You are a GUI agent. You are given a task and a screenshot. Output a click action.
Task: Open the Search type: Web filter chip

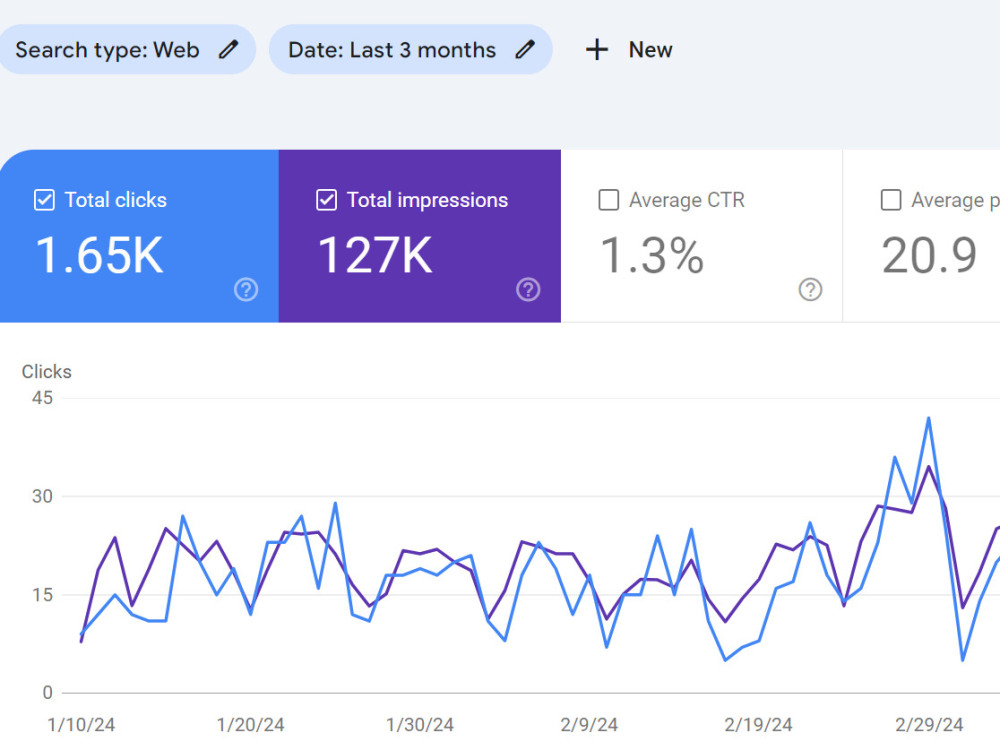pyautogui.click(x=127, y=50)
